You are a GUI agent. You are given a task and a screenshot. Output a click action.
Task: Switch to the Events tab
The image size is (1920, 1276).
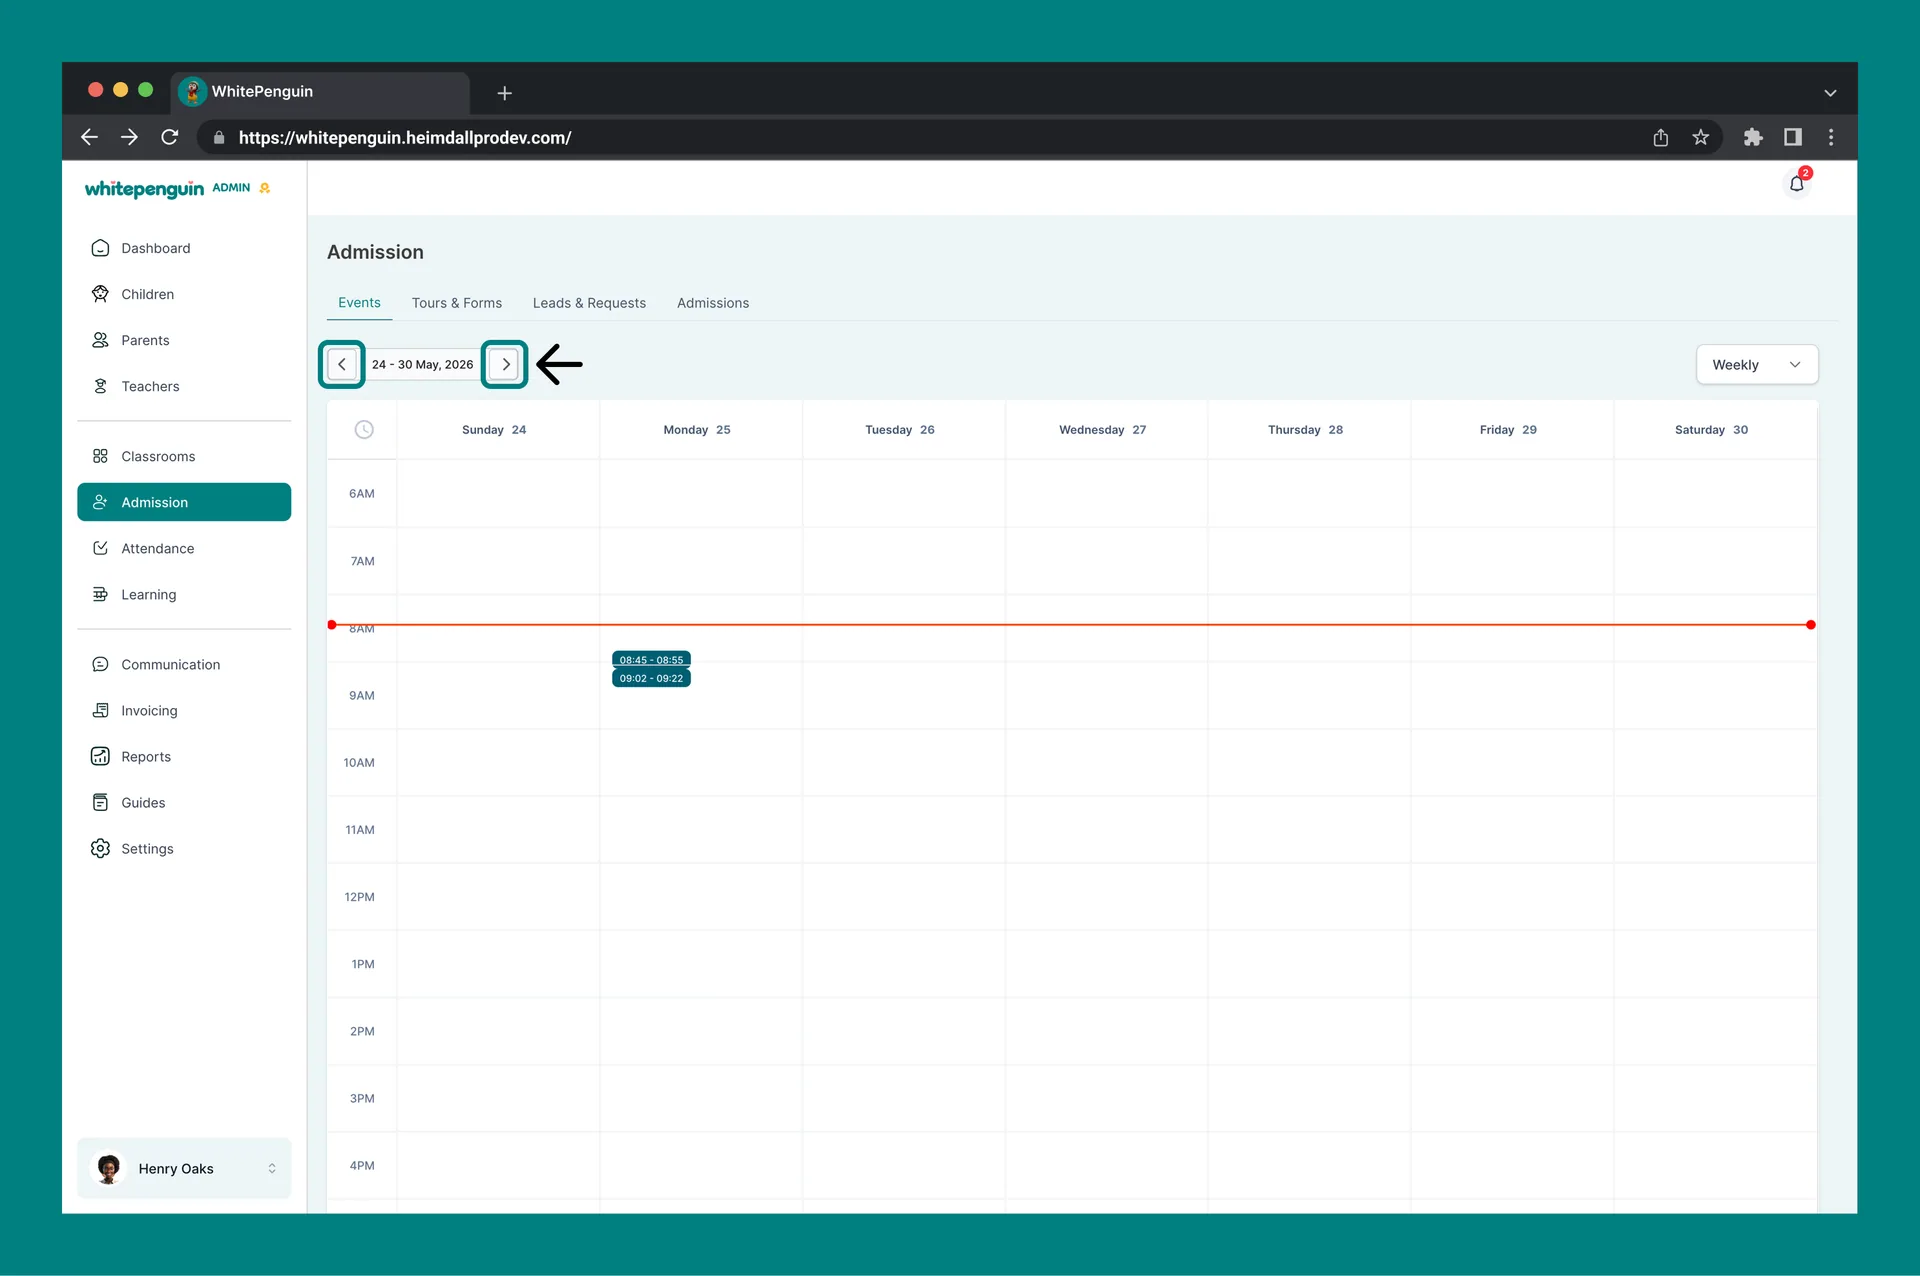pos(359,303)
